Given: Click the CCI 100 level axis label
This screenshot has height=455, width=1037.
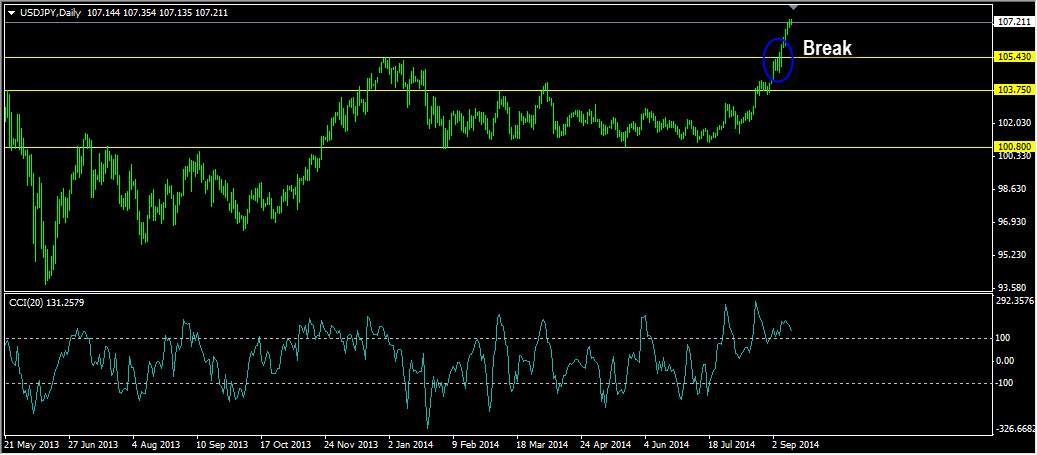Looking at the screenshot, I should [1004, 338].
